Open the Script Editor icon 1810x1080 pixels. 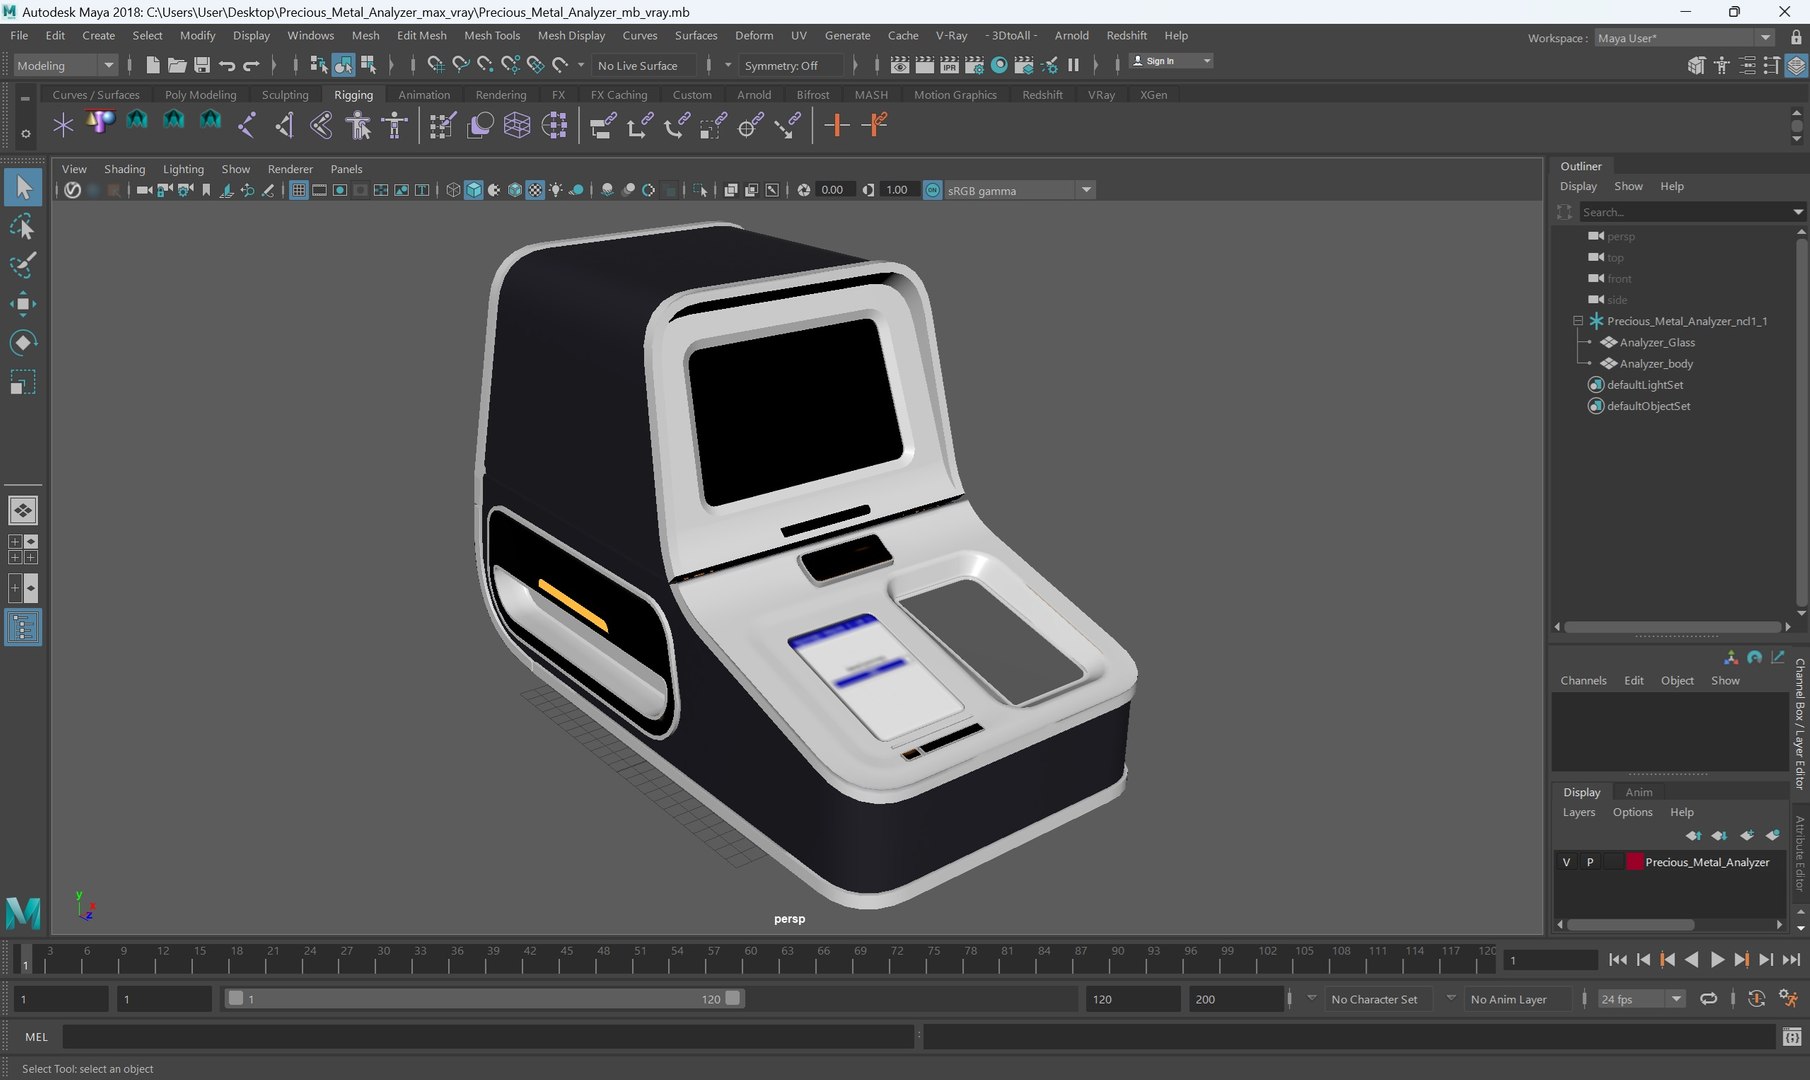point(1792,1037)
